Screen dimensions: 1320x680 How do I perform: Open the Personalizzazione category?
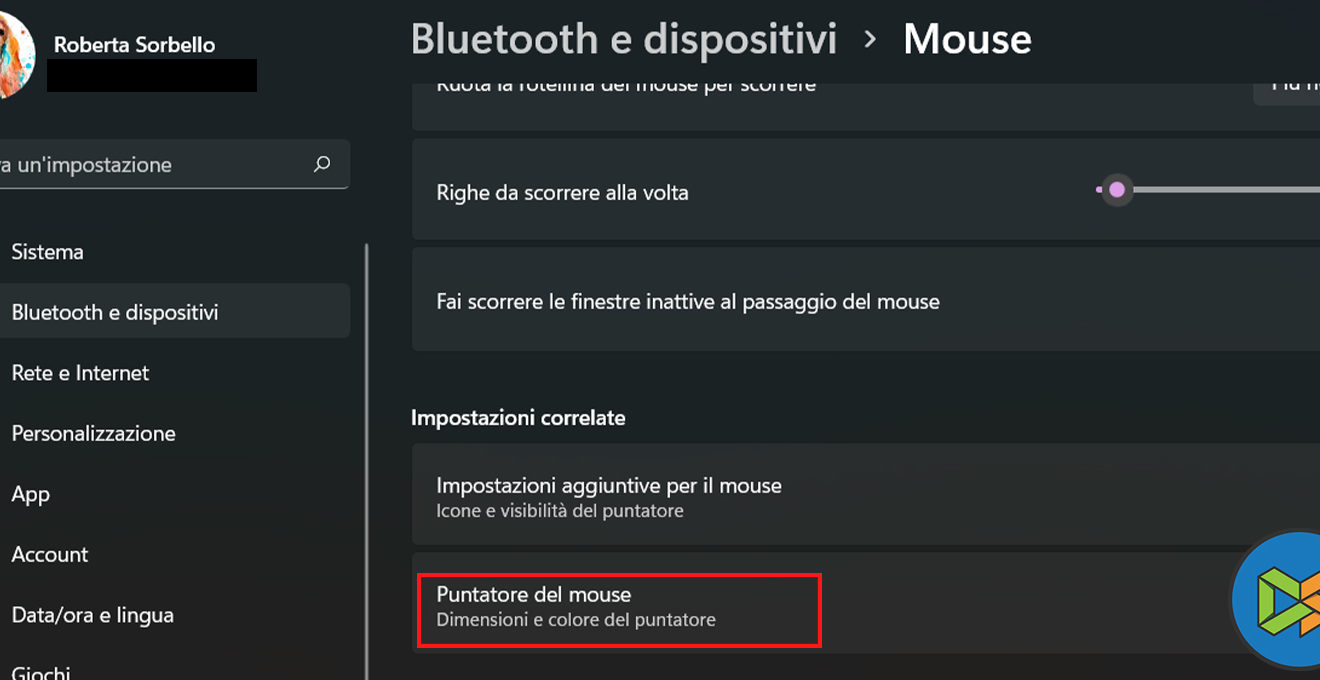[93, 434]
